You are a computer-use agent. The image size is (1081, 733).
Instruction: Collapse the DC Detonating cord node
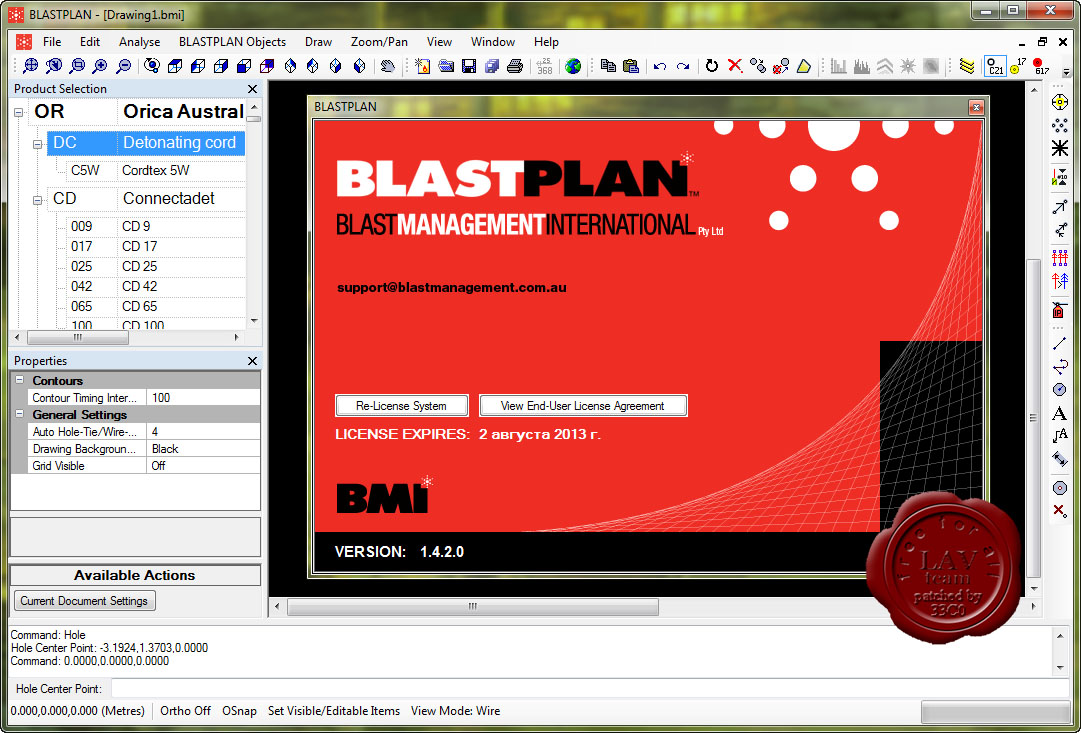tap(37, 144)
